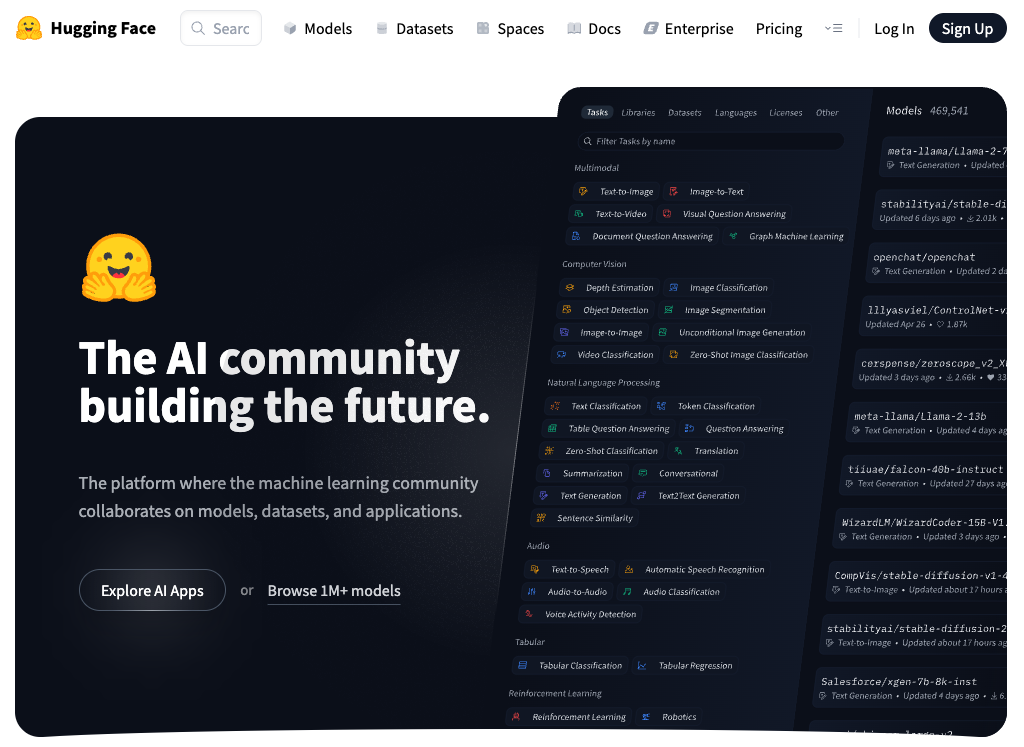Select the Zero-Shot Image Classification task
The height and width of the screenshot is (747, 1024).
tap(738, 355)
